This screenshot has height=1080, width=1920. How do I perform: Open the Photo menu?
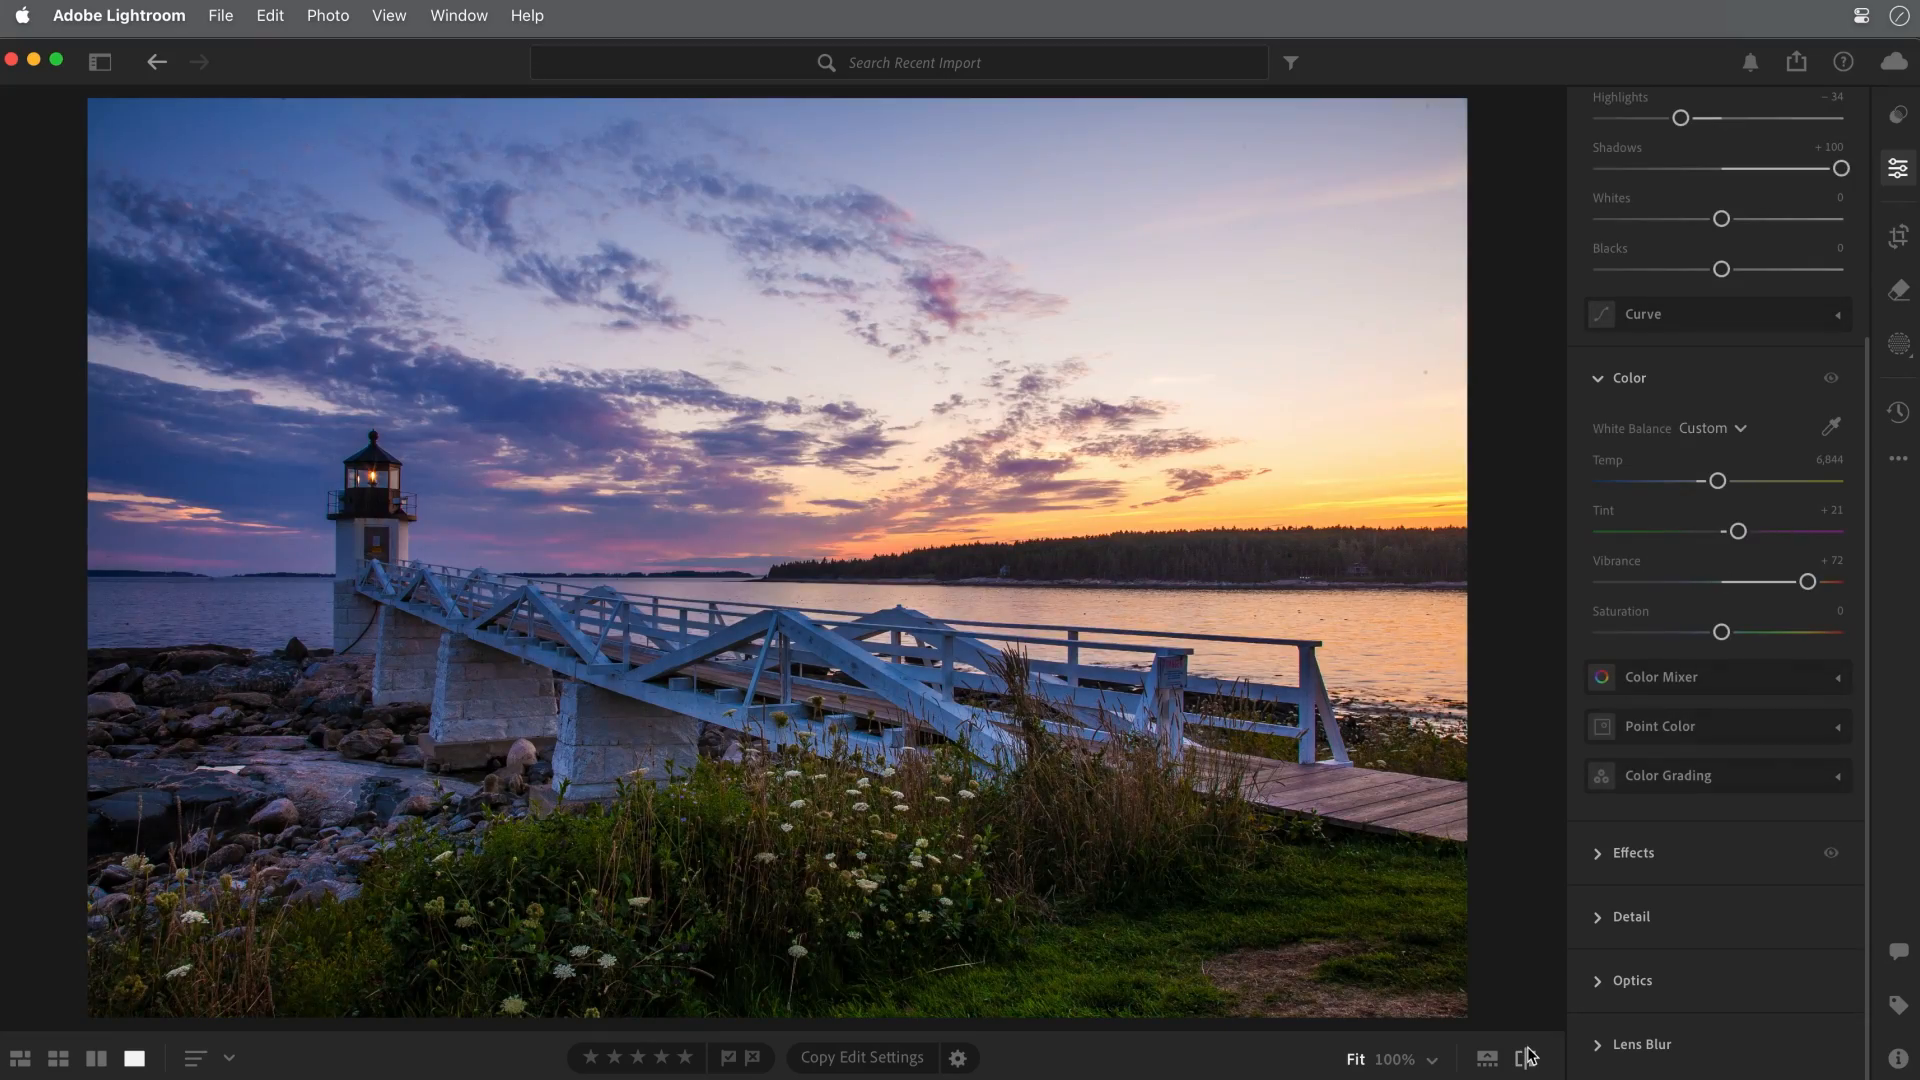click(x=328, y=15)
